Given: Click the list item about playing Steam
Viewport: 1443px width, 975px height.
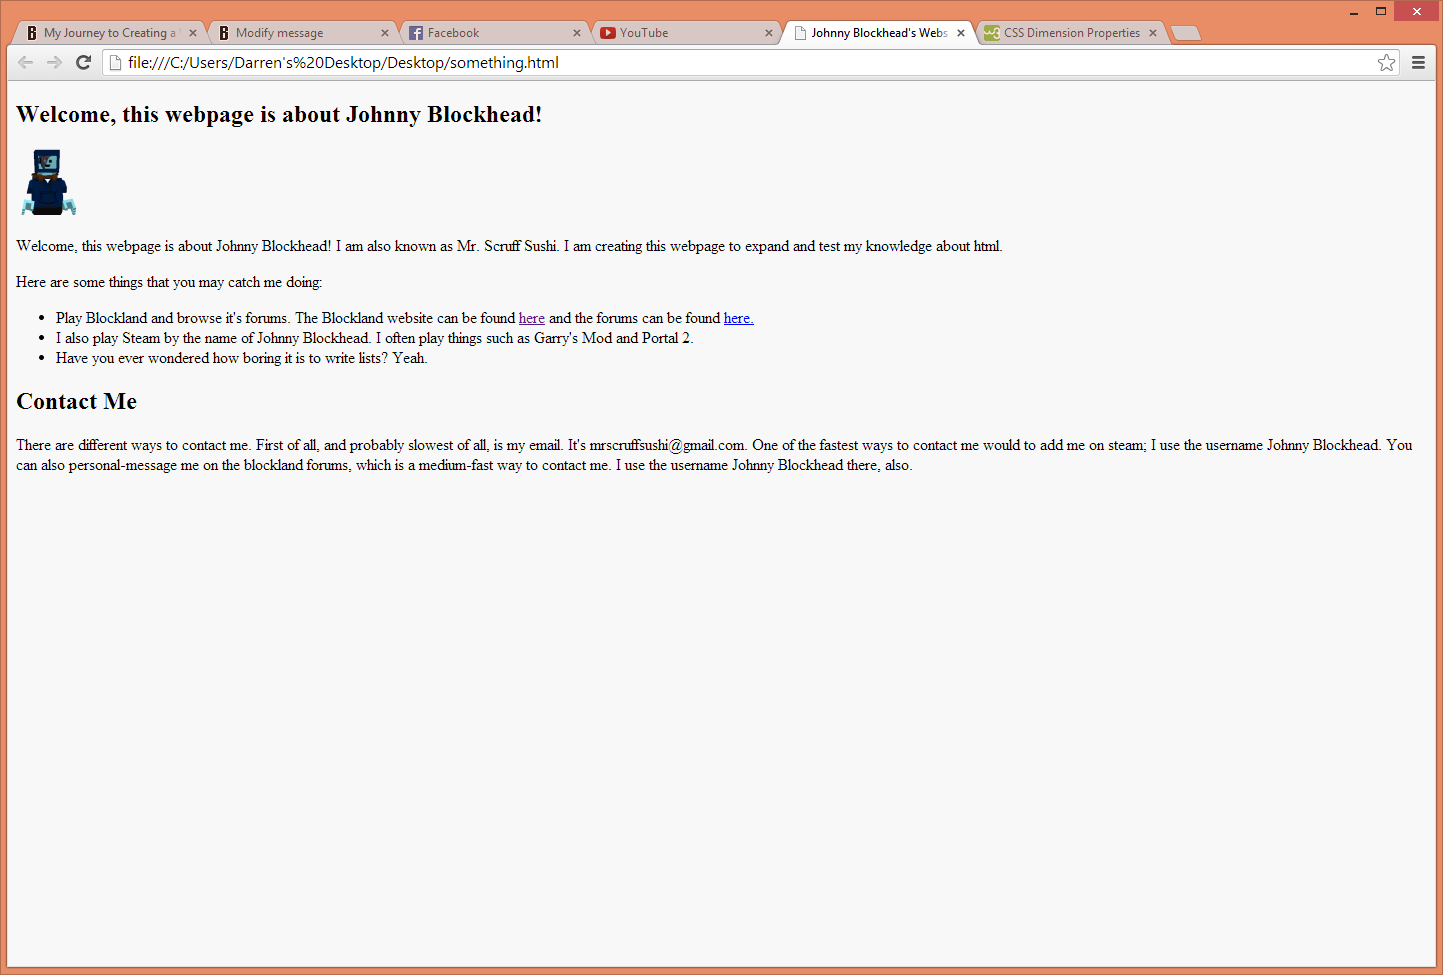Looking at the screenshot, I should point(374,338).
